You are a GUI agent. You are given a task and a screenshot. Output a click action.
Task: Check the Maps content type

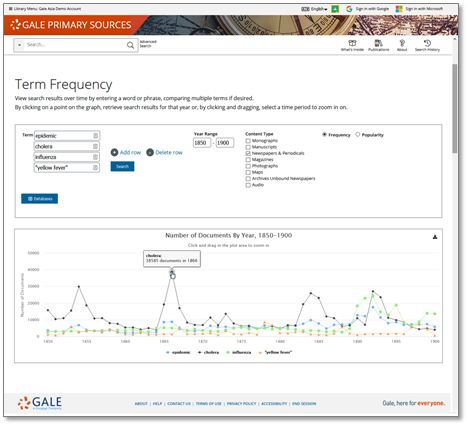click(248, 172)
